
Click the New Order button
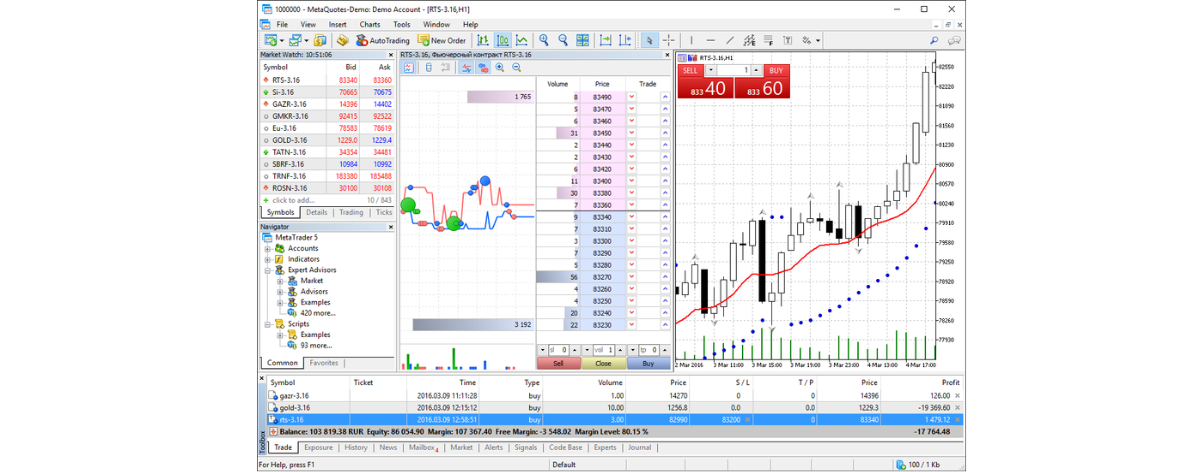[441, 41]
